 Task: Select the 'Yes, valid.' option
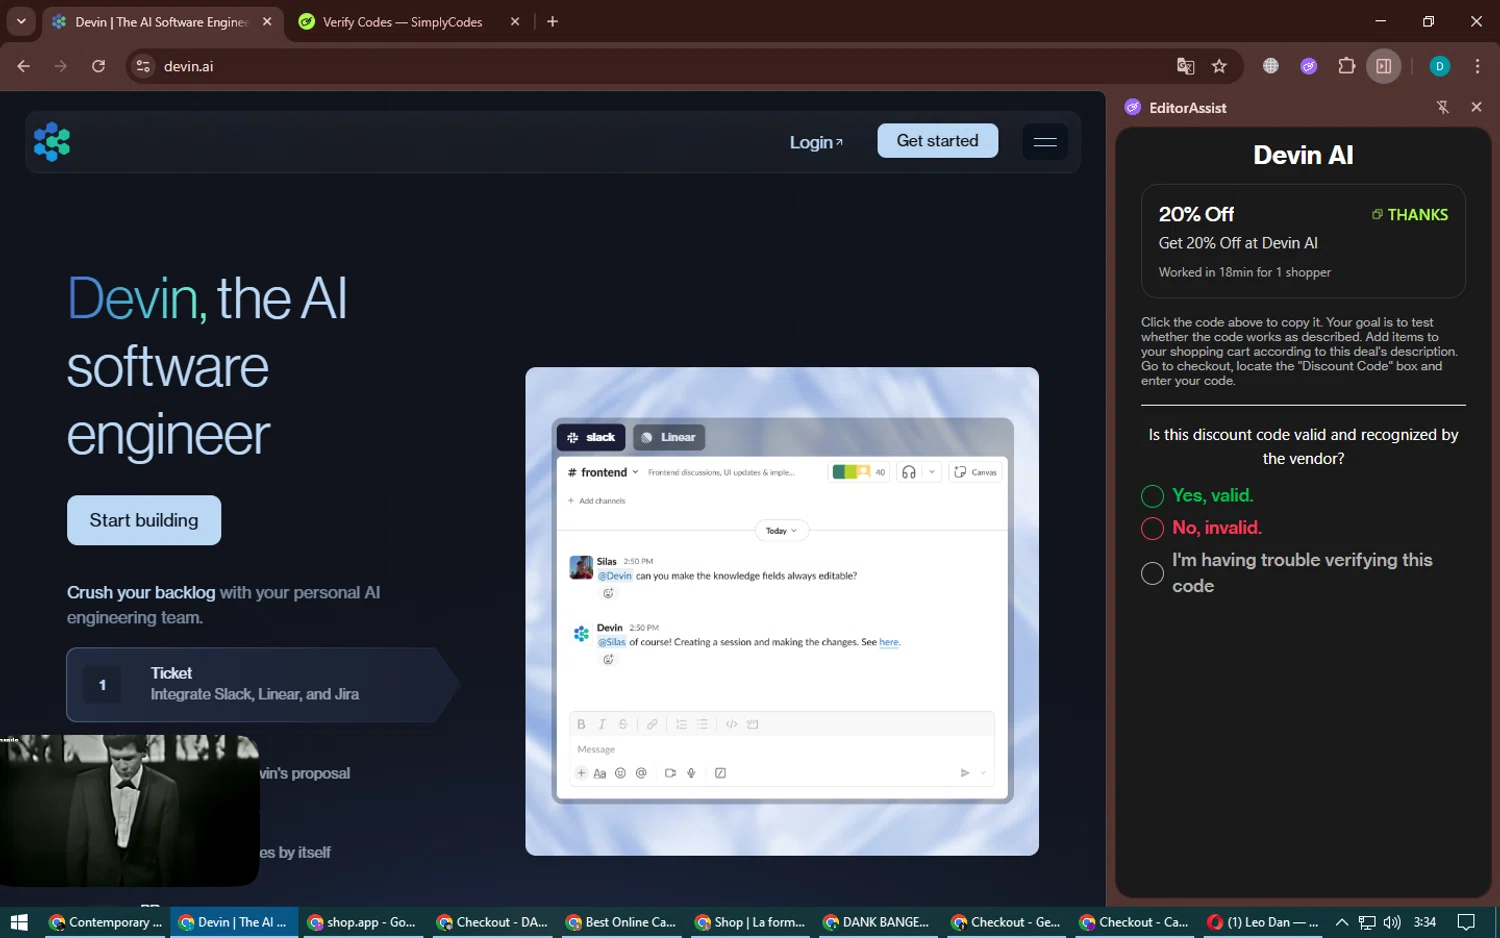[x=1152, y=496]
